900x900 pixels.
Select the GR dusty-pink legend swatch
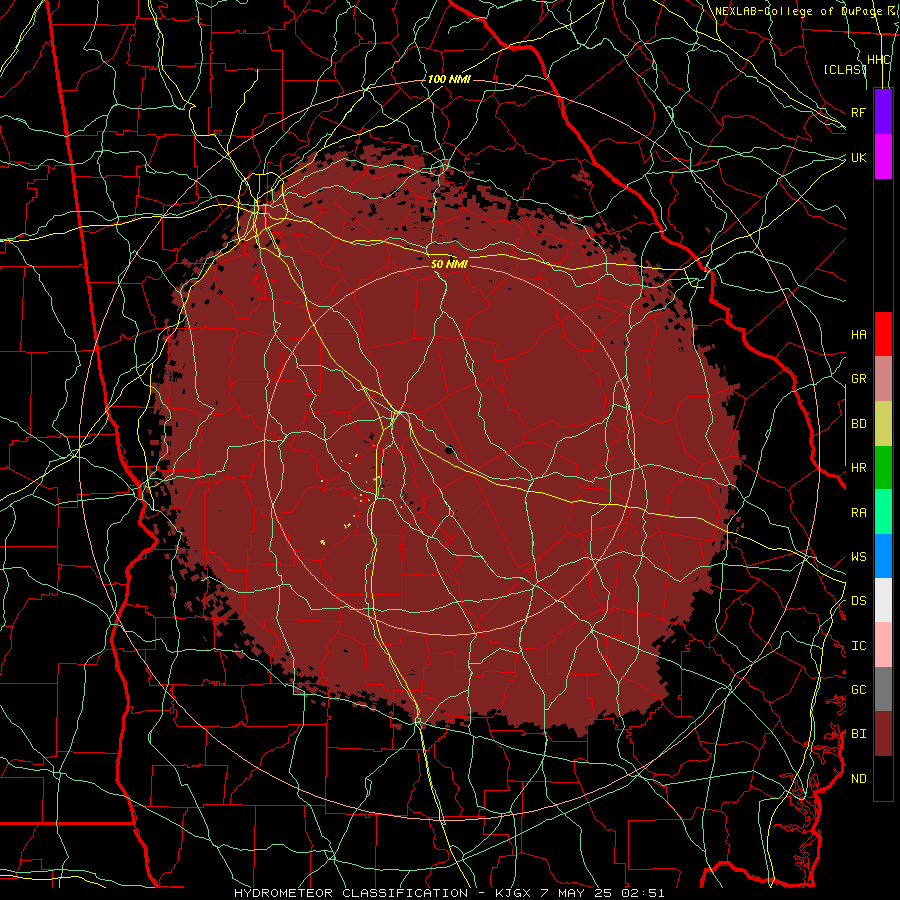click(x=883, y=379)
